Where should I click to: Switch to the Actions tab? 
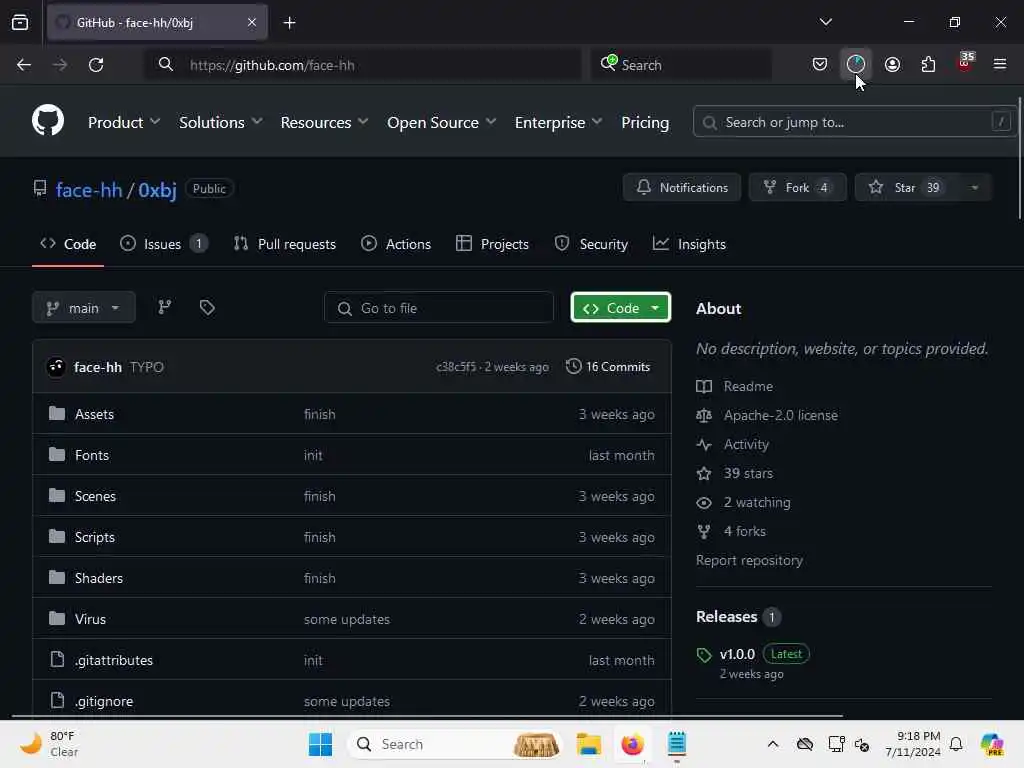pos(396,244)
